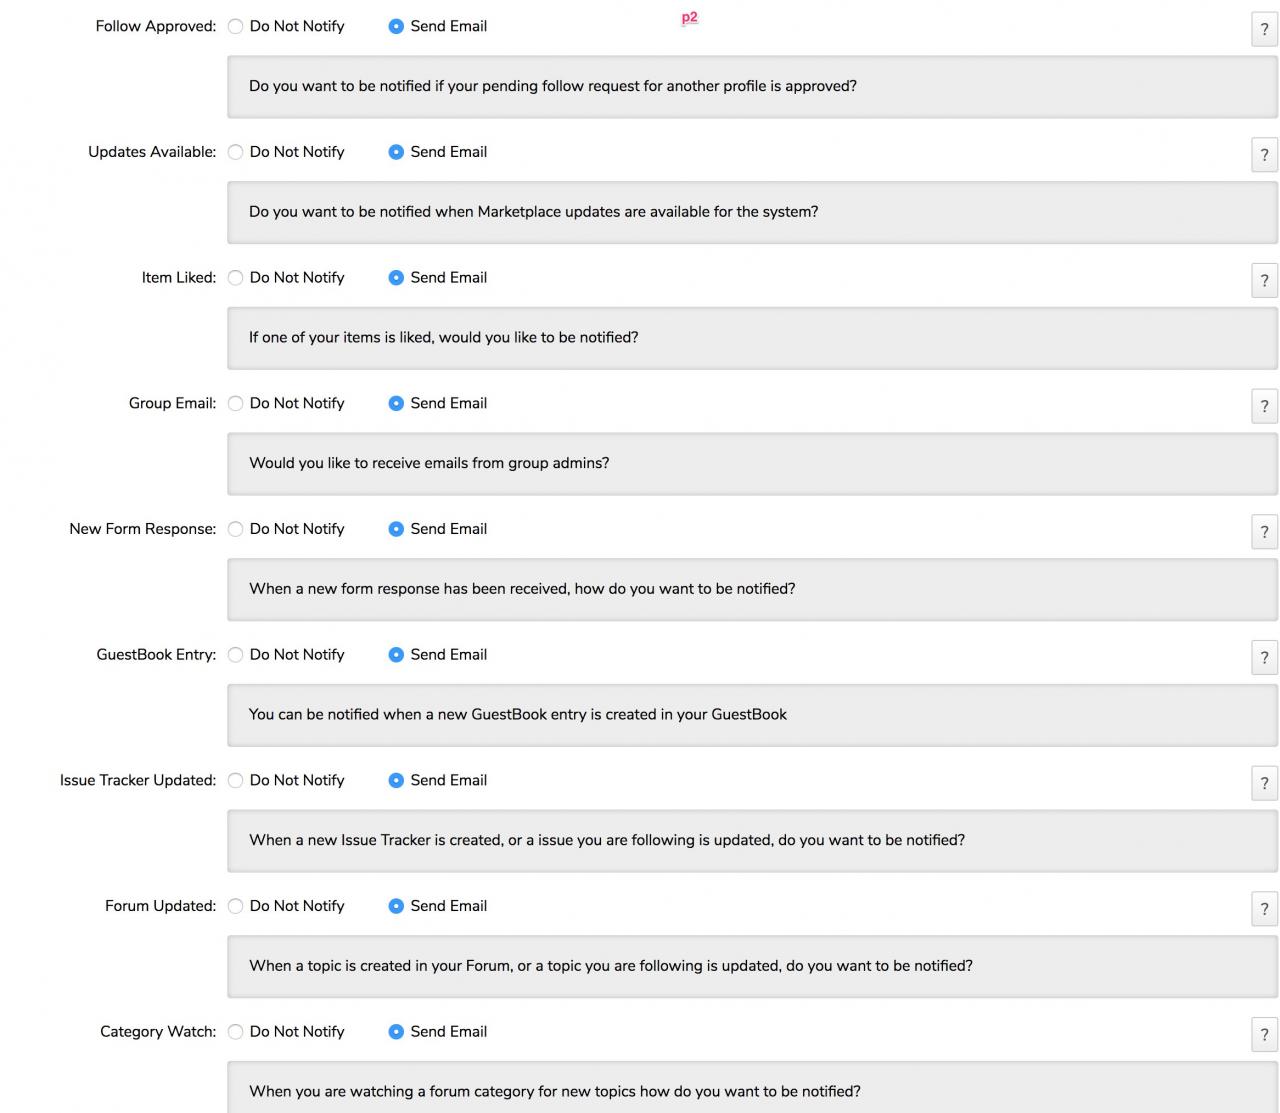Select Send Email for Group Email
Viewport: 1280px width, 1113px height.
[396, 404]
